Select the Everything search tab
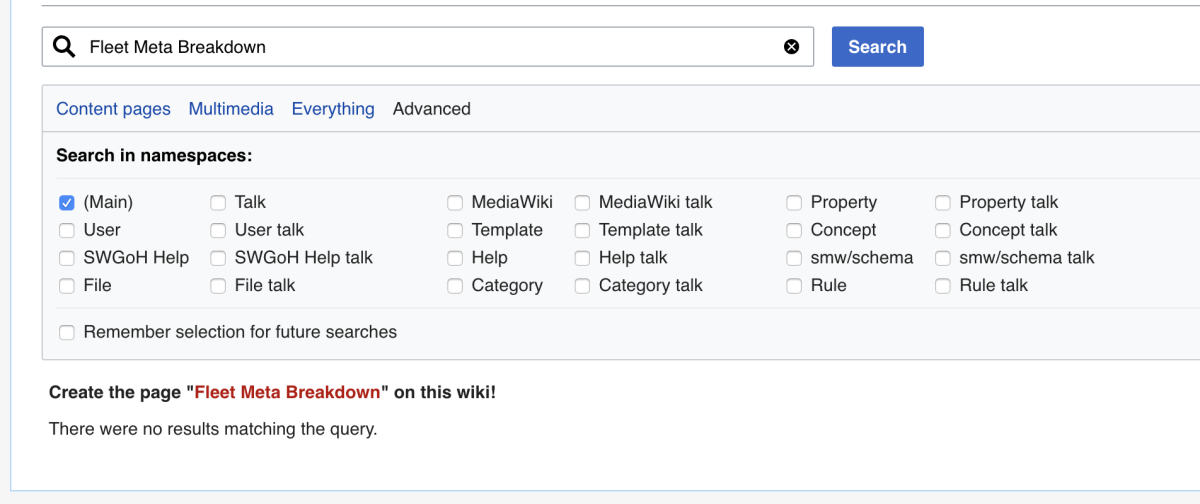This screenshot has width=1200, height=504. (333, 109)
